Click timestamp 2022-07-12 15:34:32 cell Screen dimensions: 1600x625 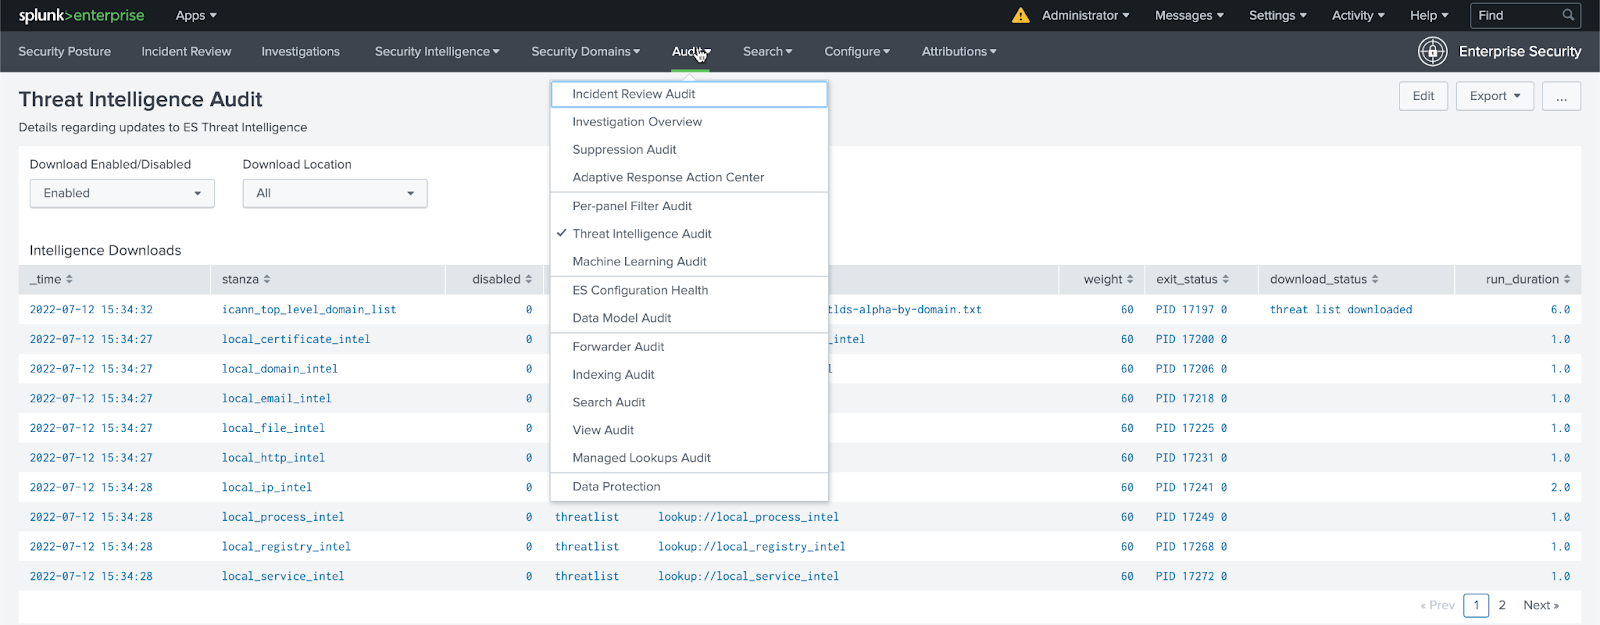[x=91, y=310]
